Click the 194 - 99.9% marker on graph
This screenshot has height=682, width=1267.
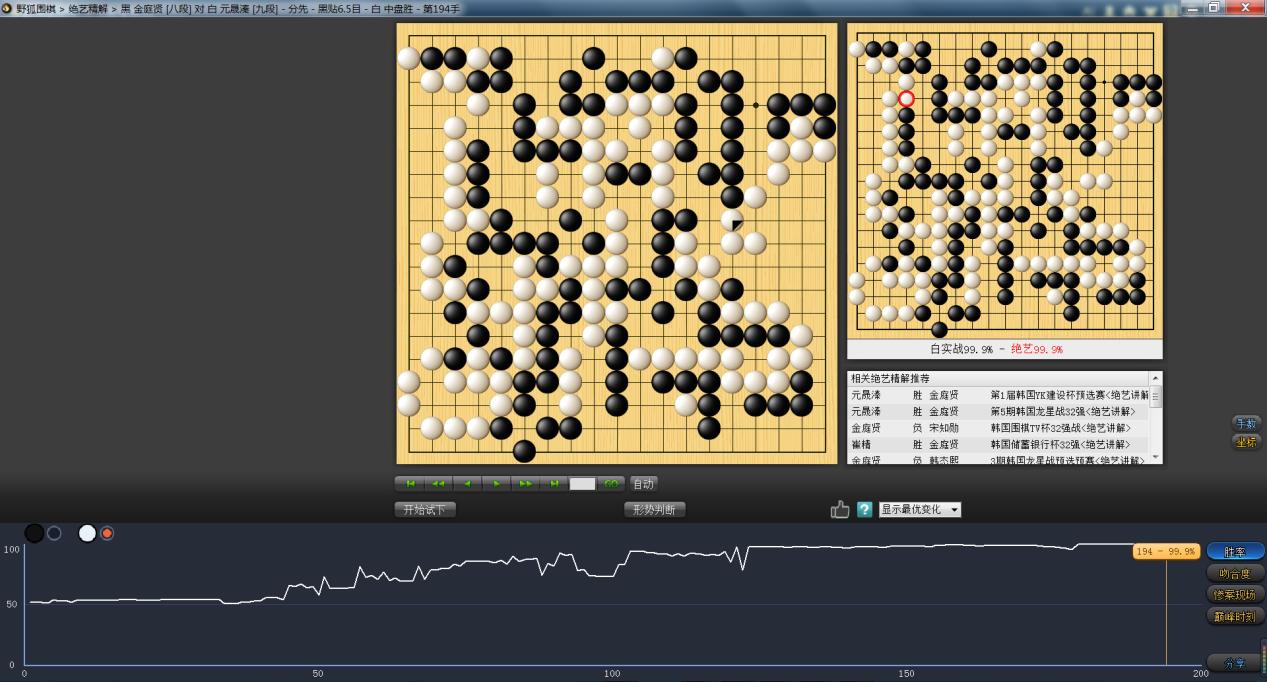click(1164, 551)
